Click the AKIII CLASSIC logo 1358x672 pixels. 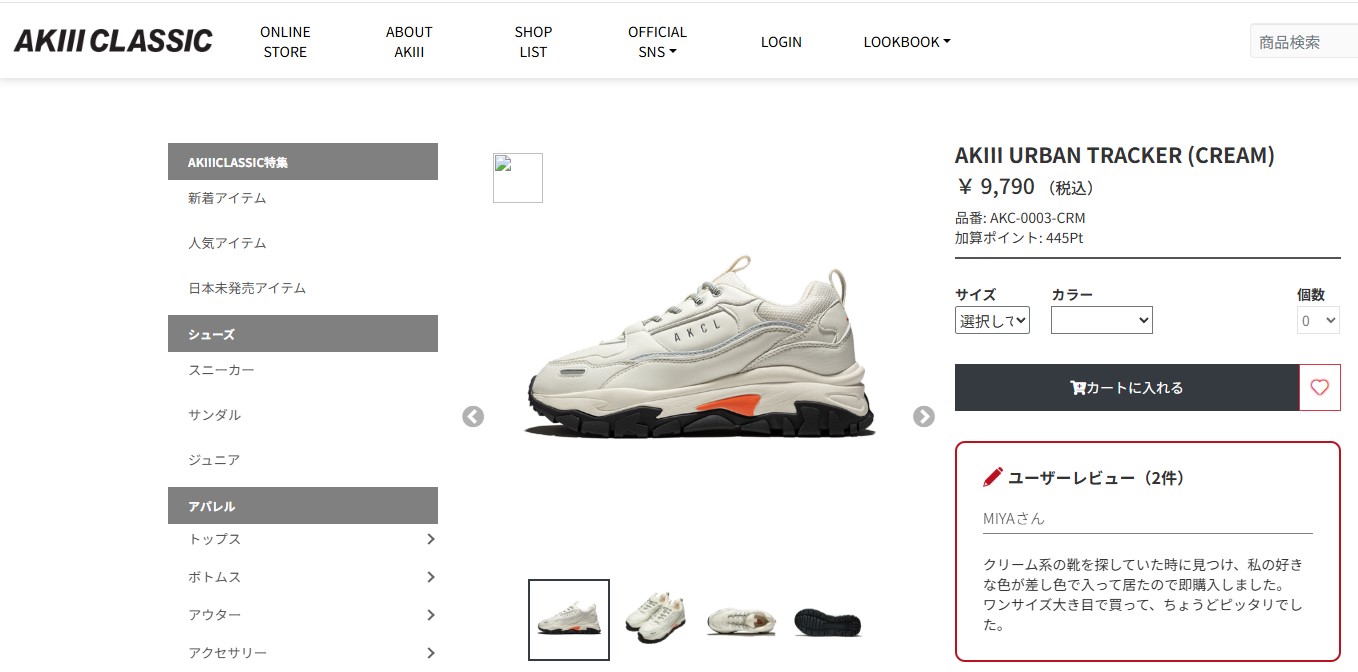(113, 41)
